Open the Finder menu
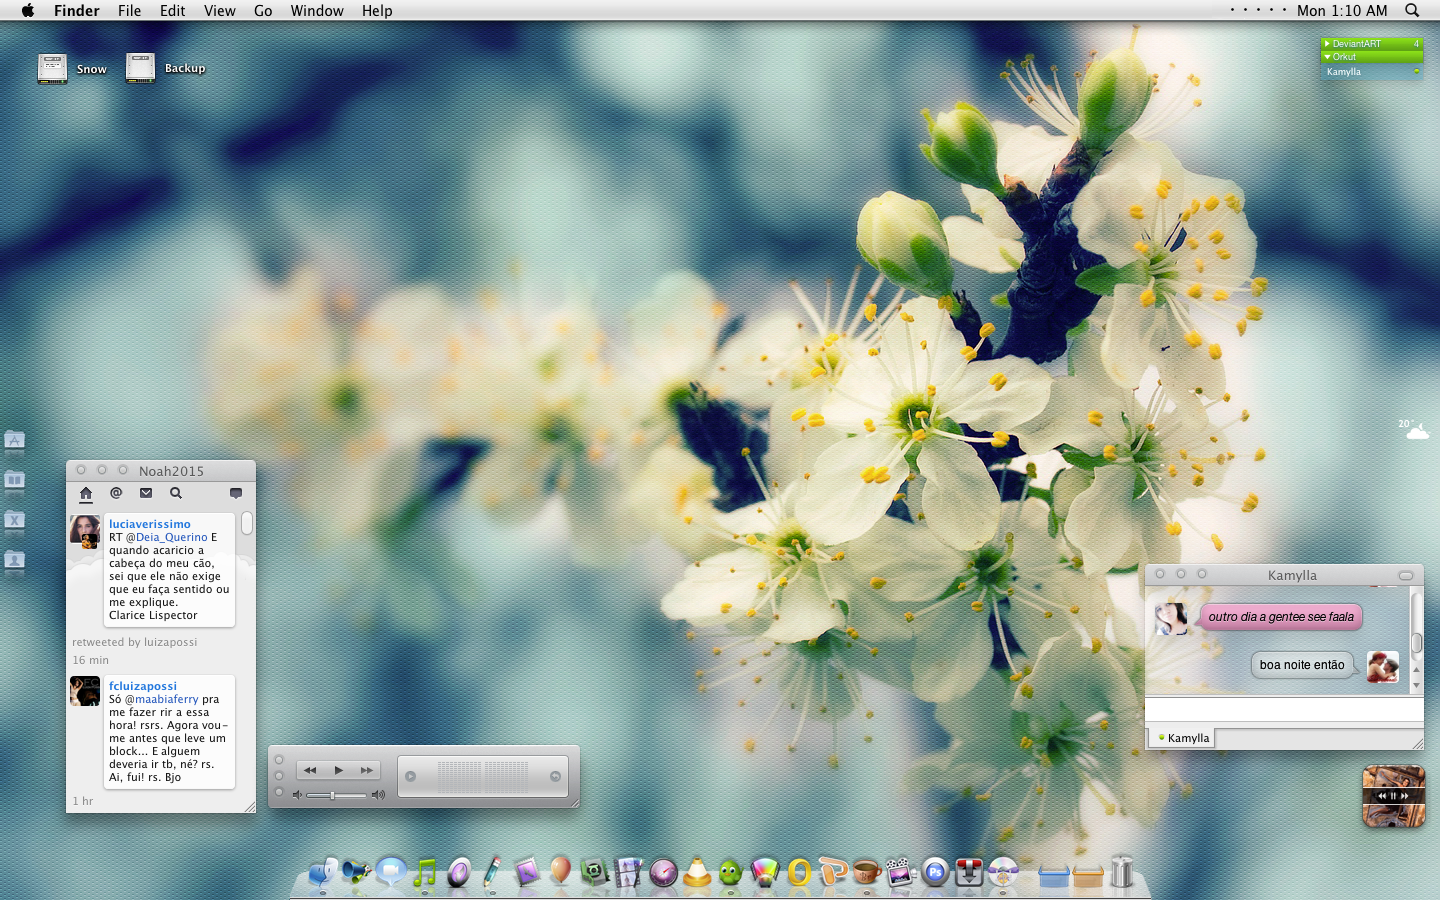 tap(77, 10)
